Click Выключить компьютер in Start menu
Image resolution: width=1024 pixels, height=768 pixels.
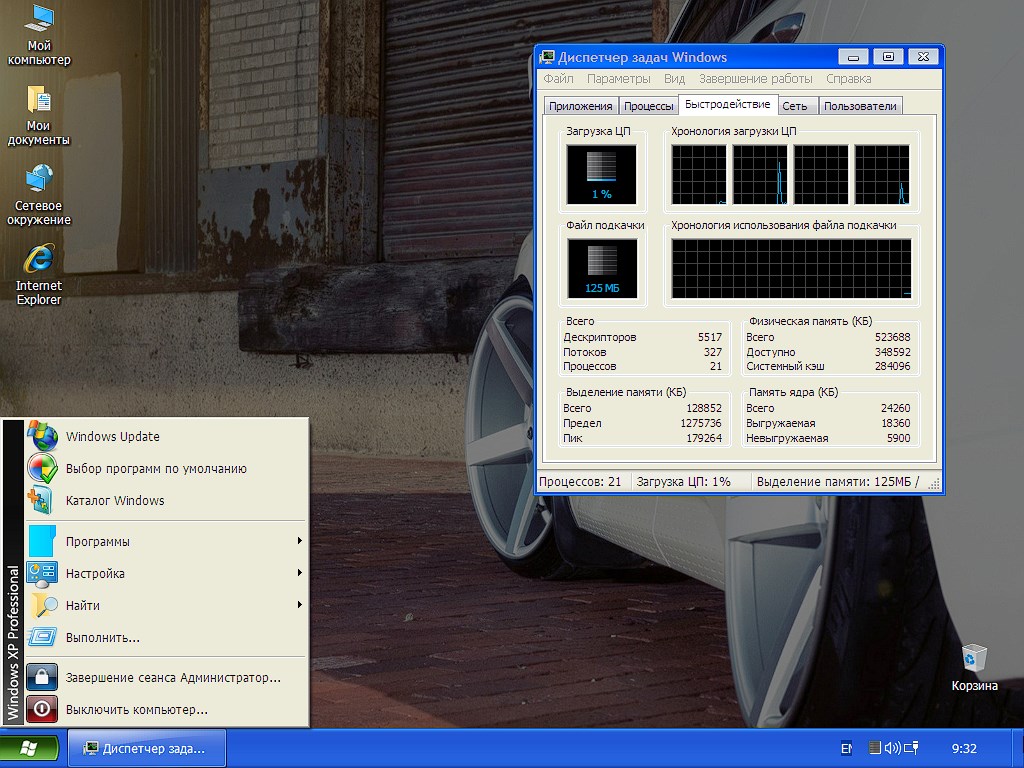click(x=137, y=709)
